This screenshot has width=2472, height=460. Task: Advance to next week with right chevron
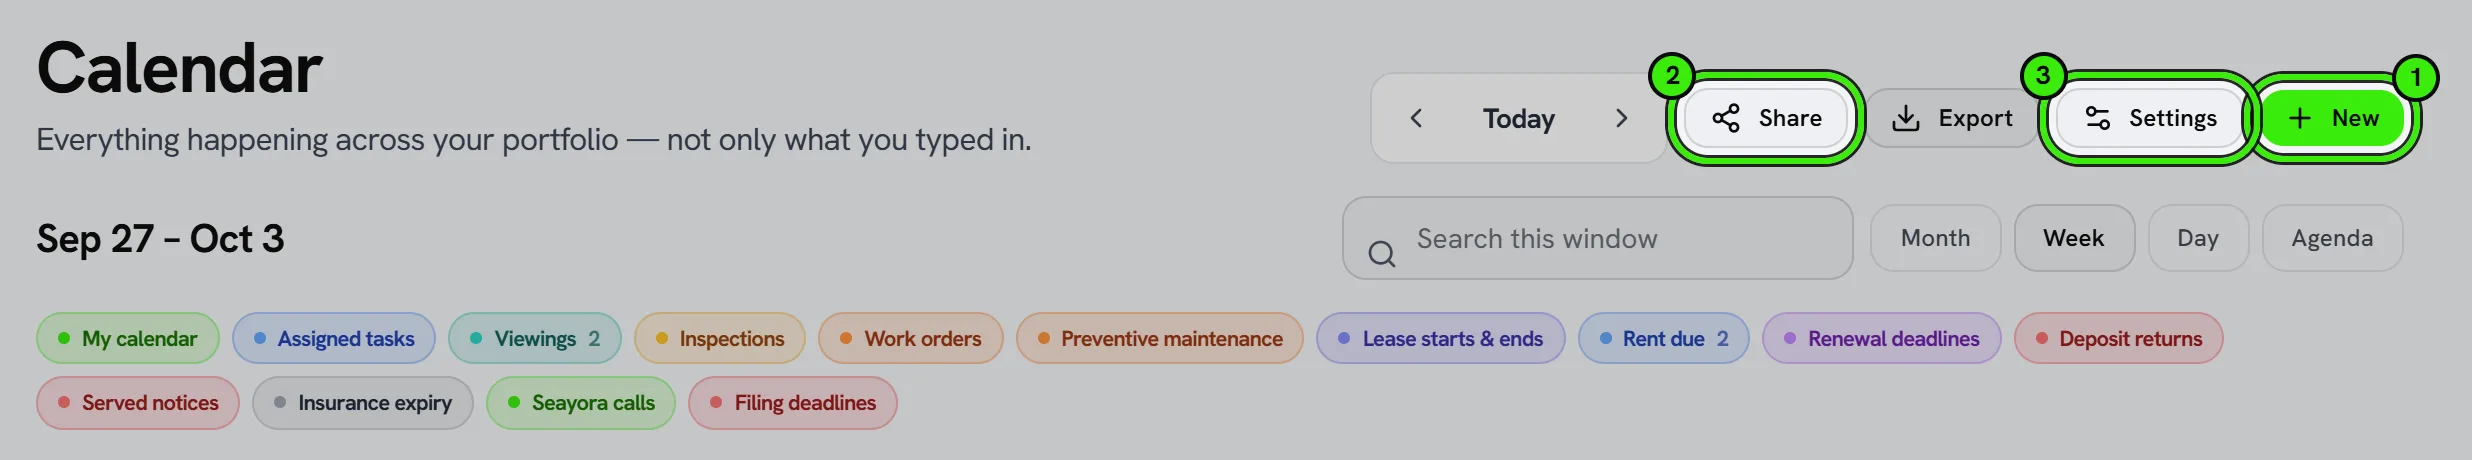(1621, 118)
